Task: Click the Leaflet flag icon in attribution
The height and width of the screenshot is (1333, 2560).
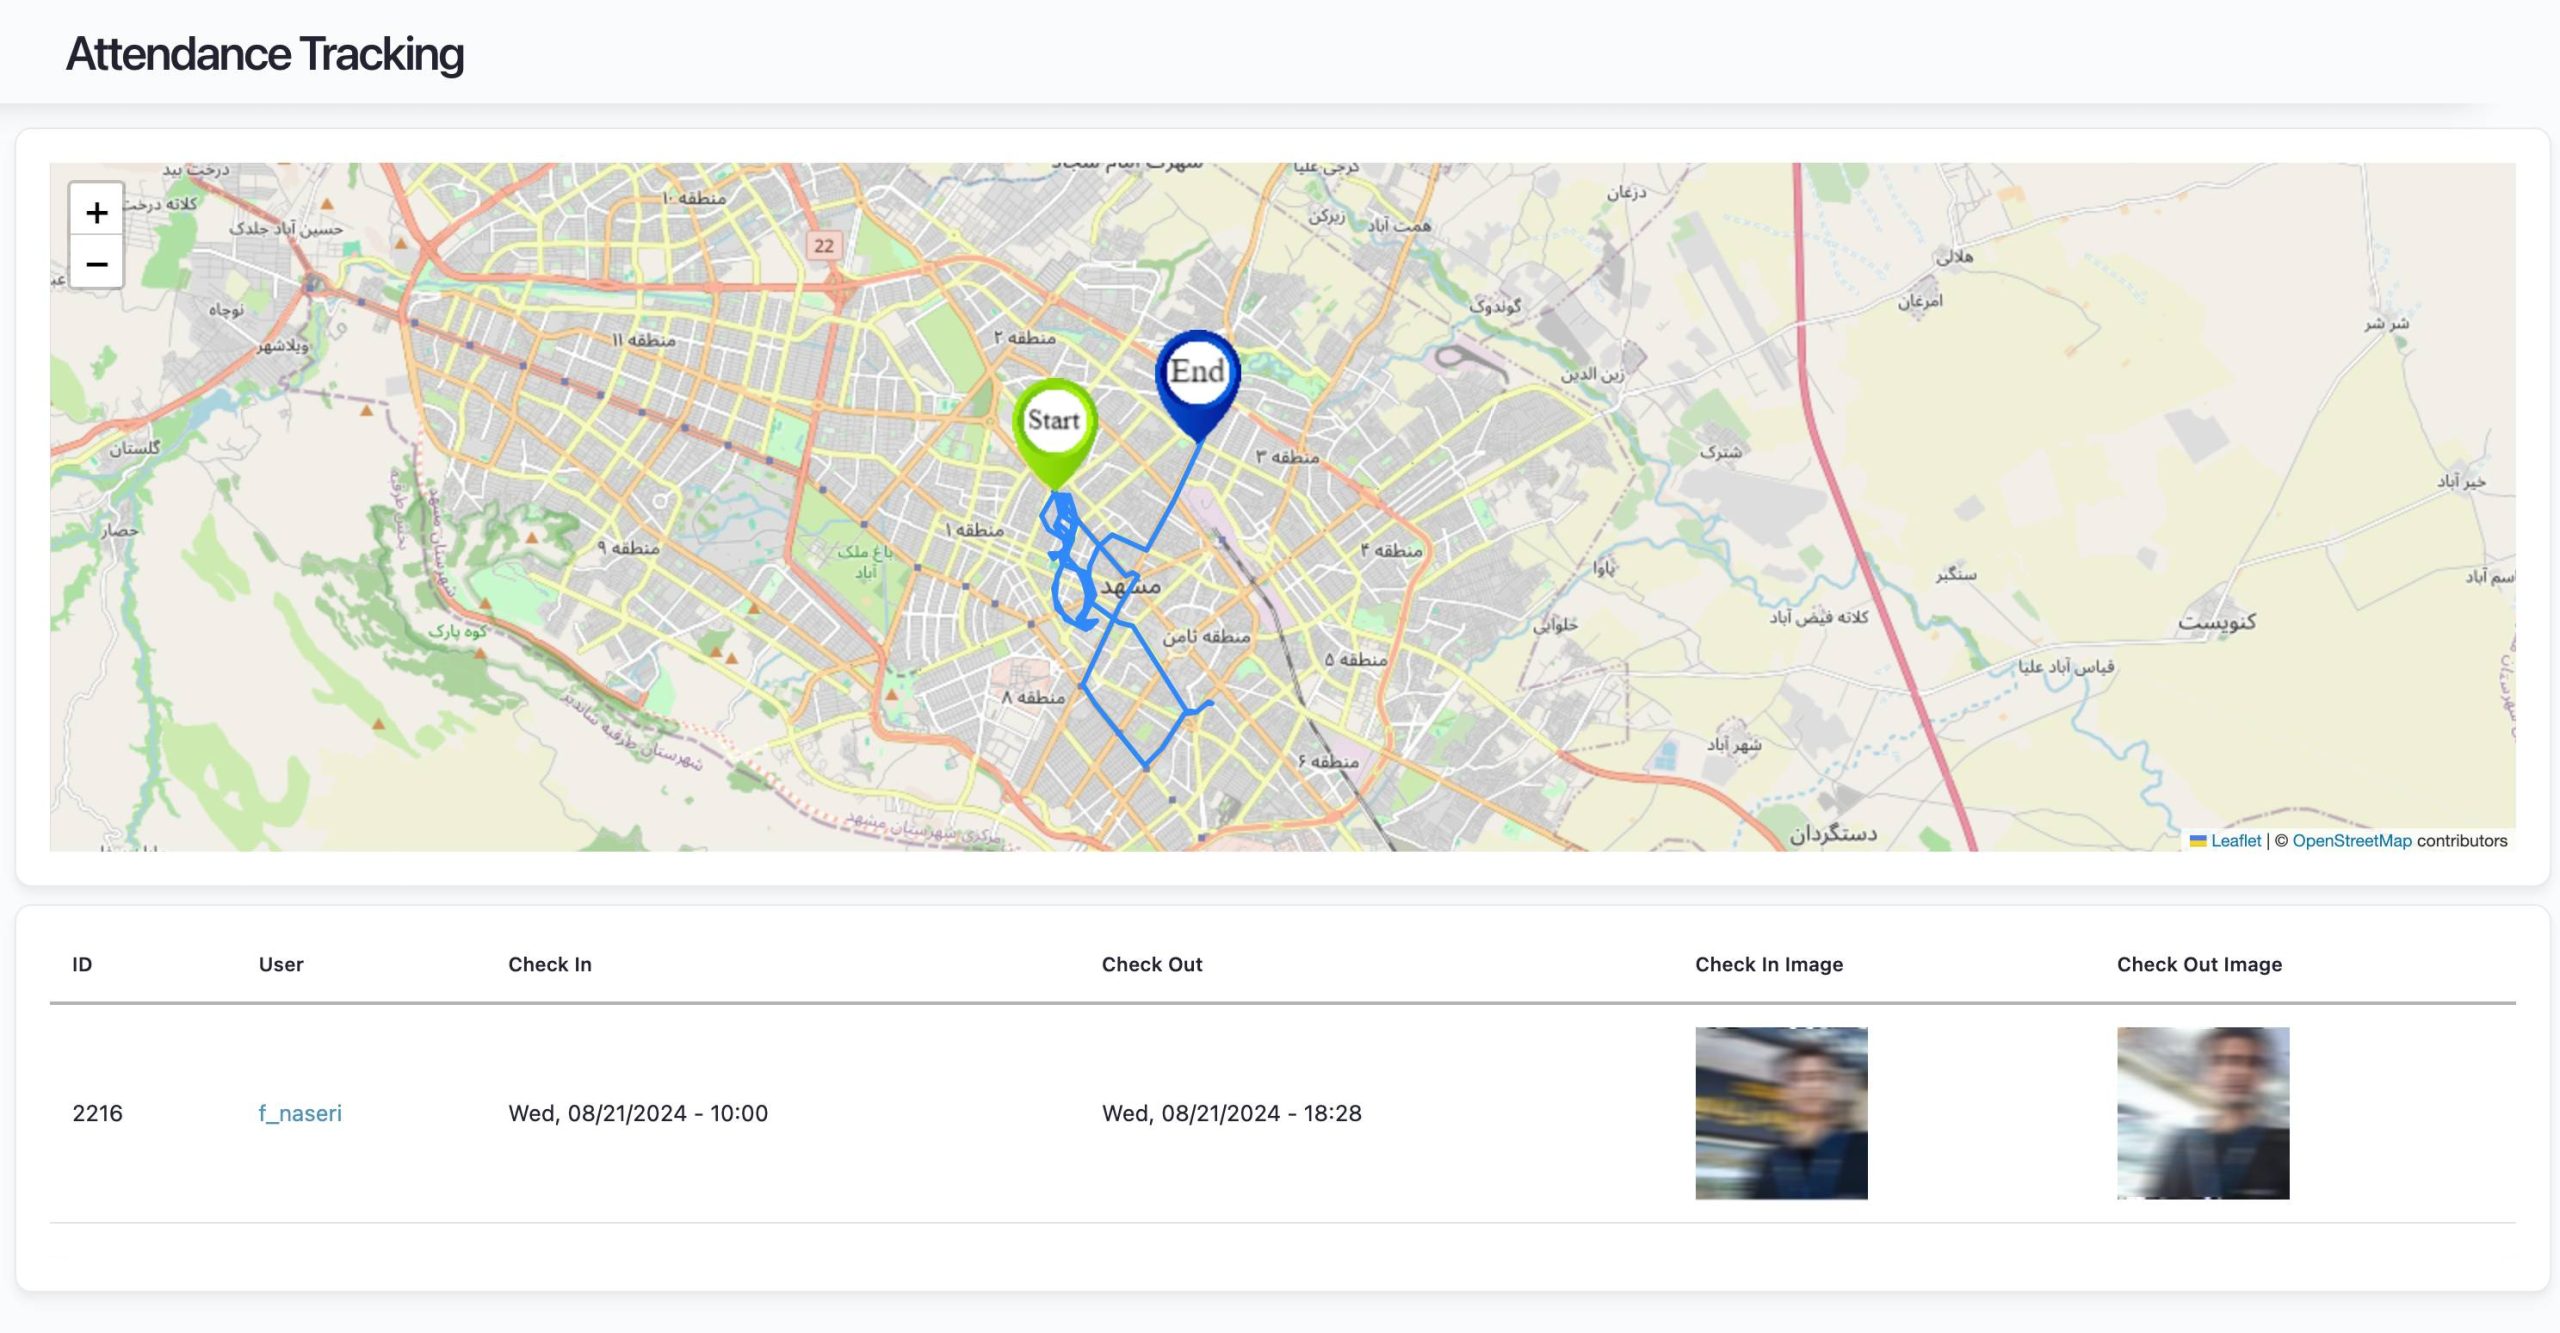Action: point(2198,841)
